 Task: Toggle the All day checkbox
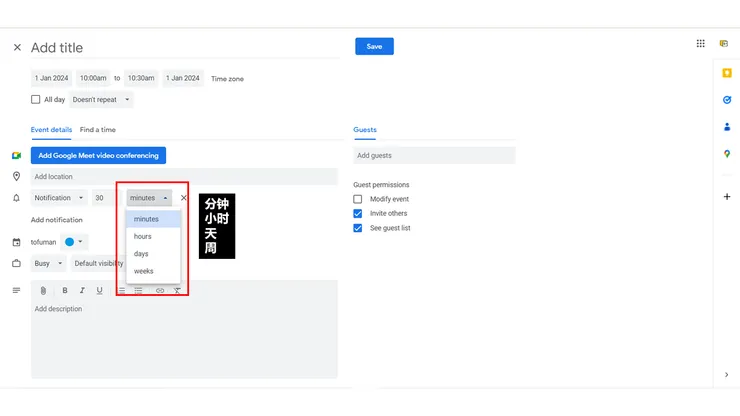point(35,100)
